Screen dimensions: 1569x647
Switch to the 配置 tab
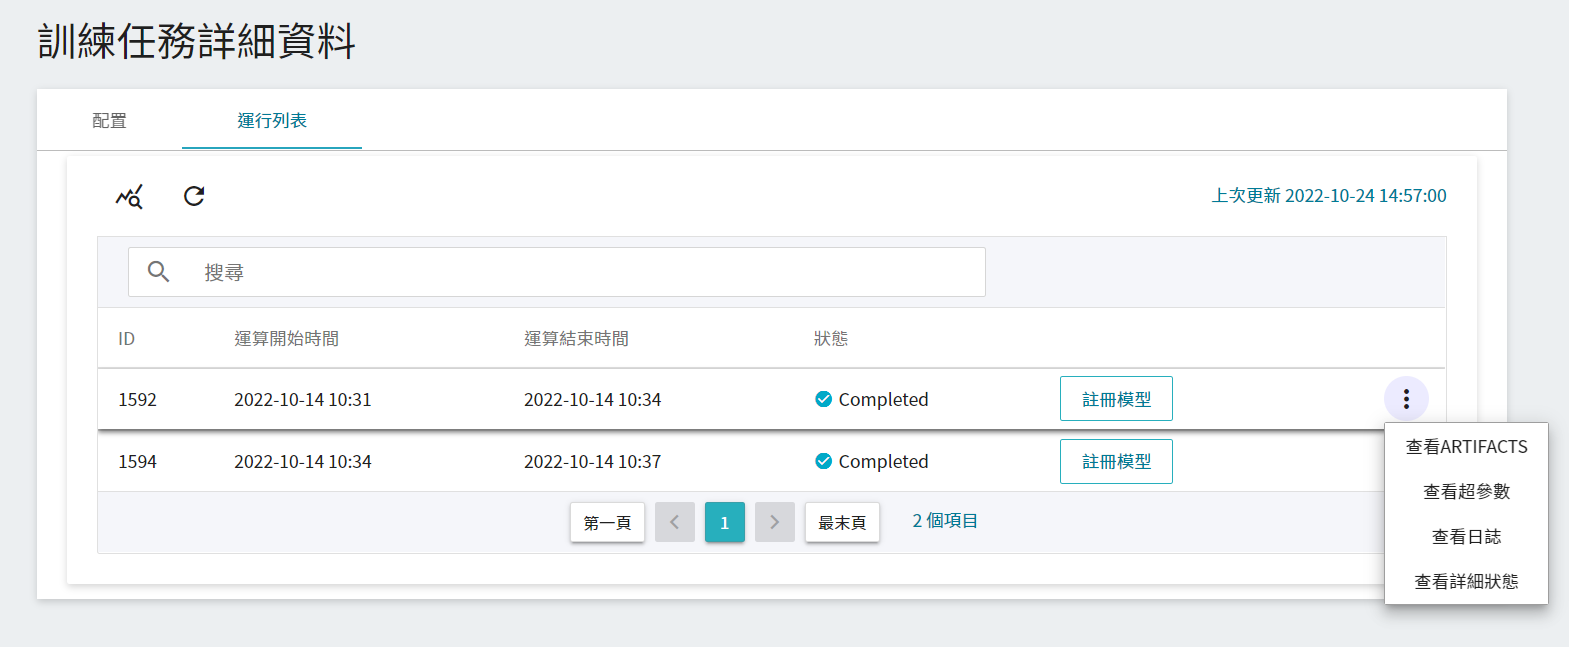tap(109, 121)
